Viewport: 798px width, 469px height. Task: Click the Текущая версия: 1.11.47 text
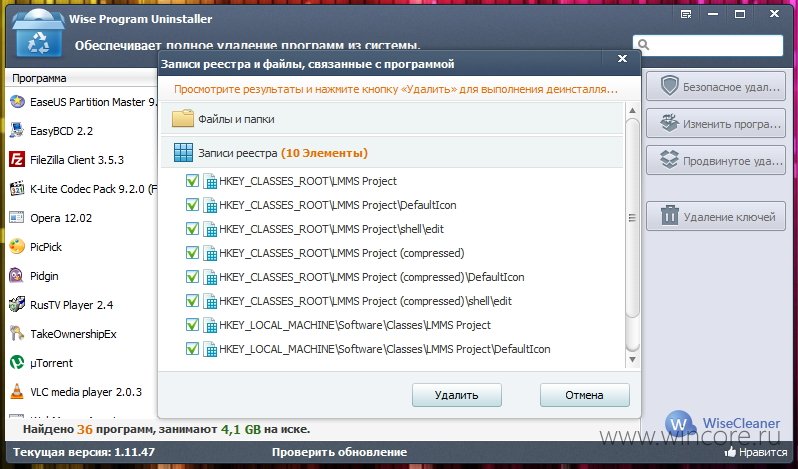84,452
